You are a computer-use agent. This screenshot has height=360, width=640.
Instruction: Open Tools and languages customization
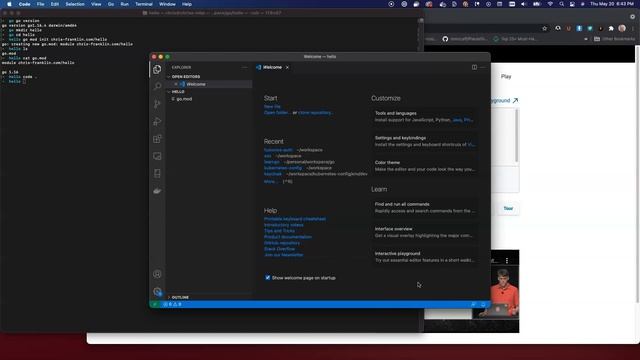[x=425, y=117]
